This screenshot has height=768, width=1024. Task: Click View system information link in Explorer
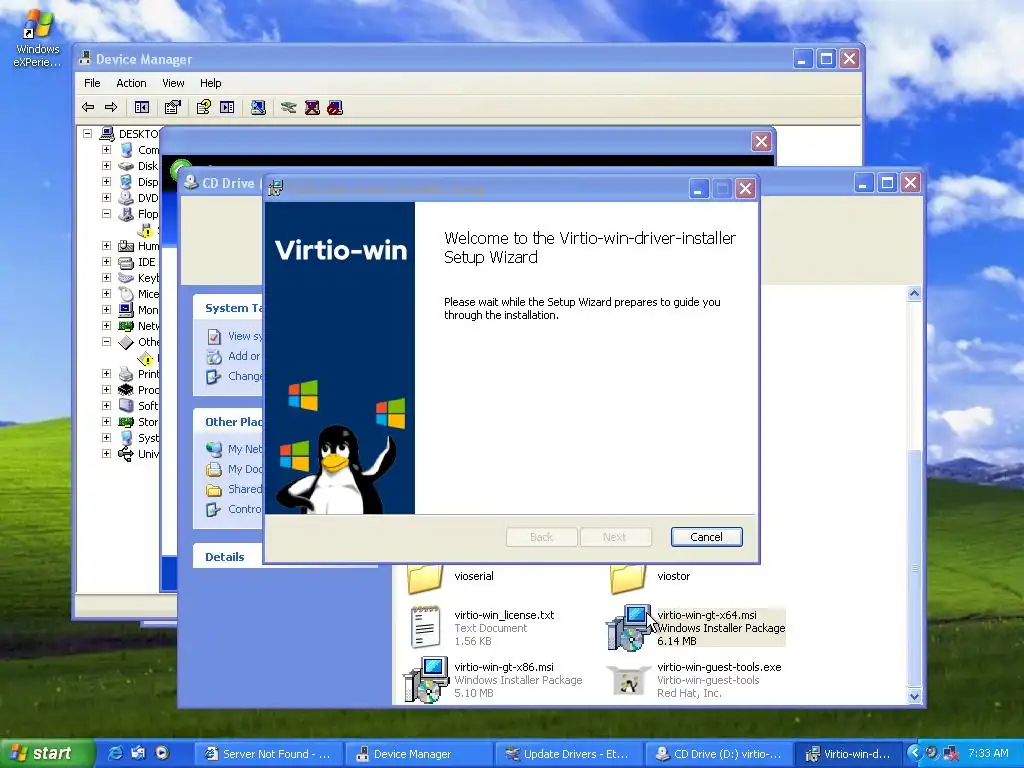(x=245, y=336)
